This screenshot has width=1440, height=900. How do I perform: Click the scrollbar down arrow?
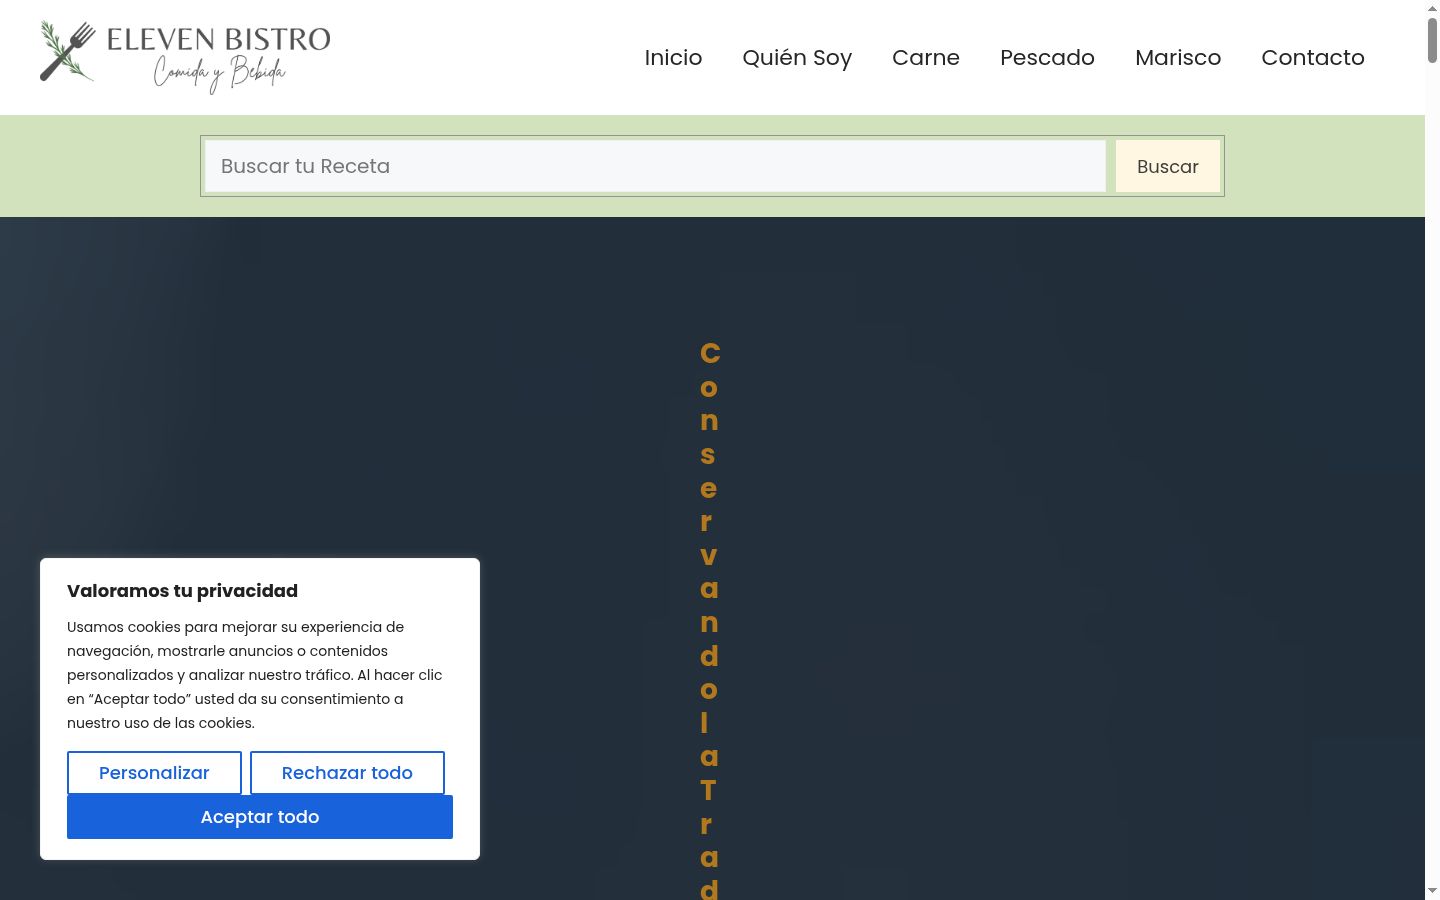(x=1432, y=890)
